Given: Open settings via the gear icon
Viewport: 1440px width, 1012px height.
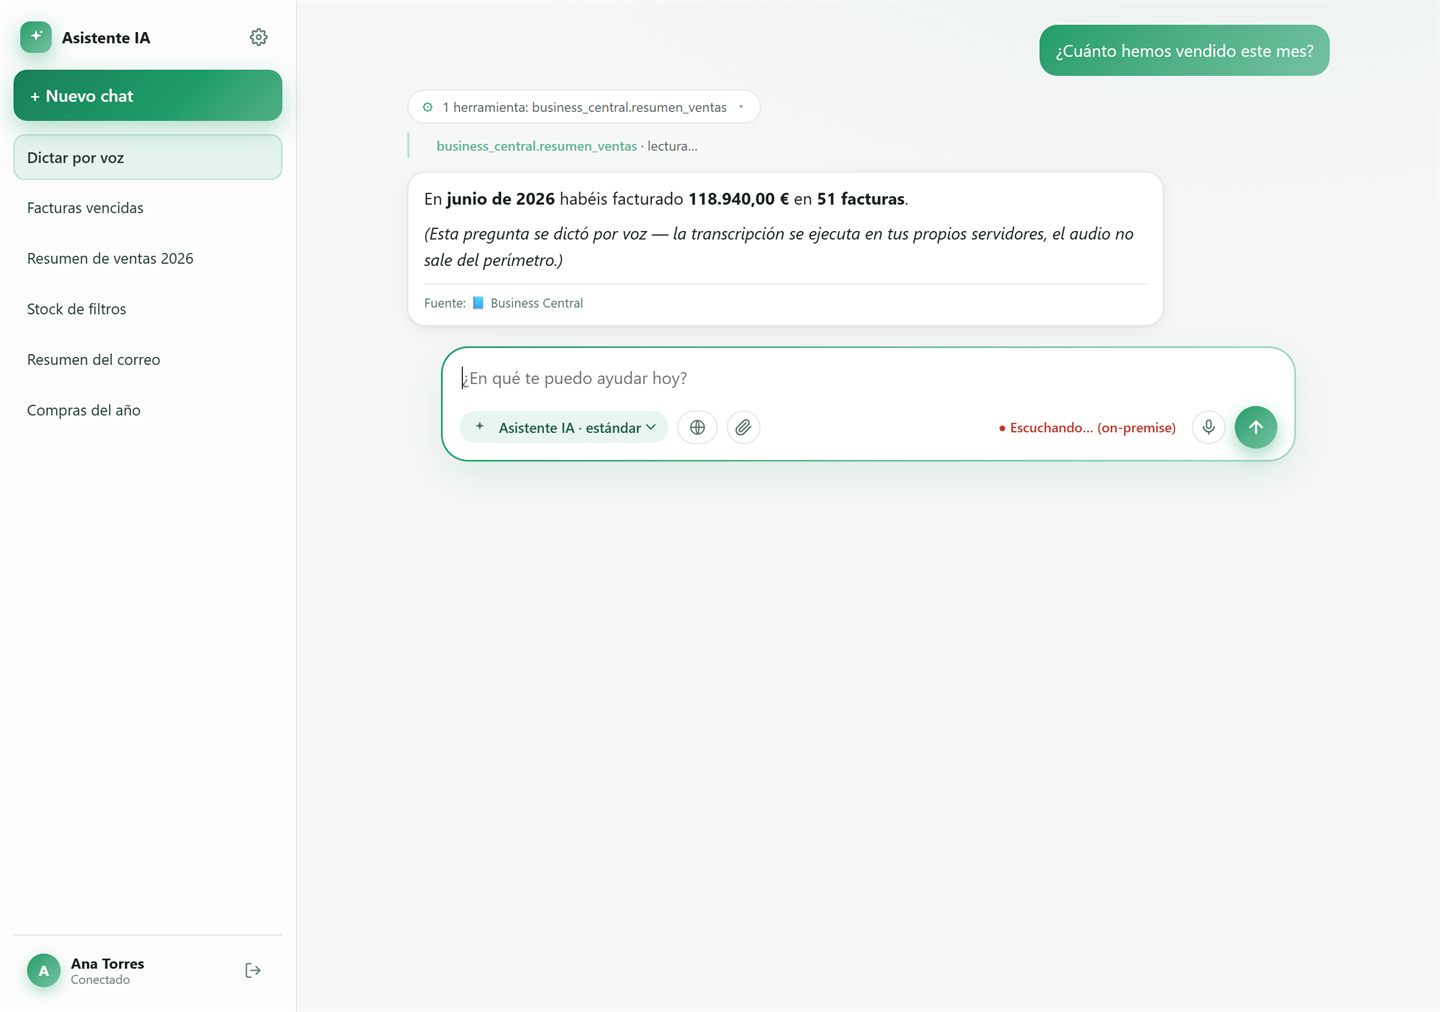Looking at the screenshot, I should [x=258, y=37].
